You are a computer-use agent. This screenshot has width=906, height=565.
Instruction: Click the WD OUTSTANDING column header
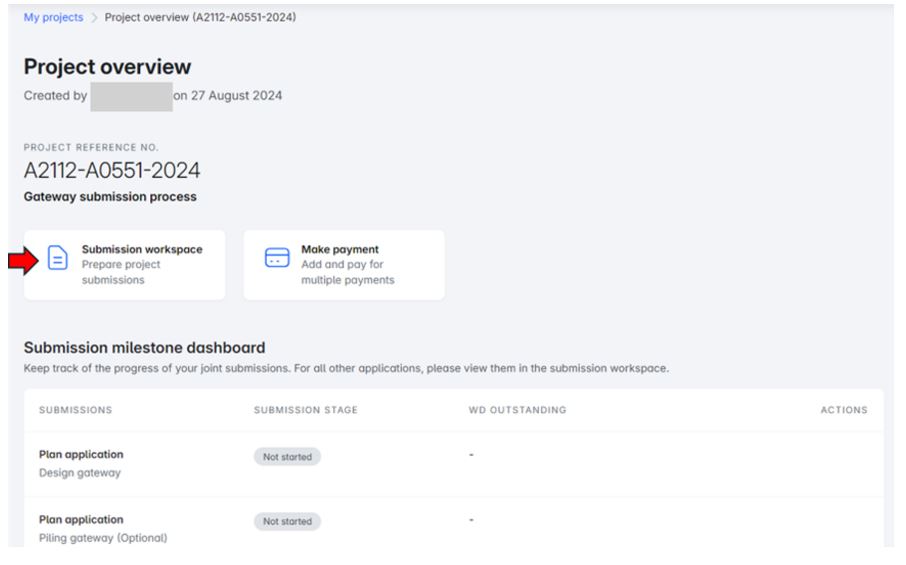tap(517, 410)
